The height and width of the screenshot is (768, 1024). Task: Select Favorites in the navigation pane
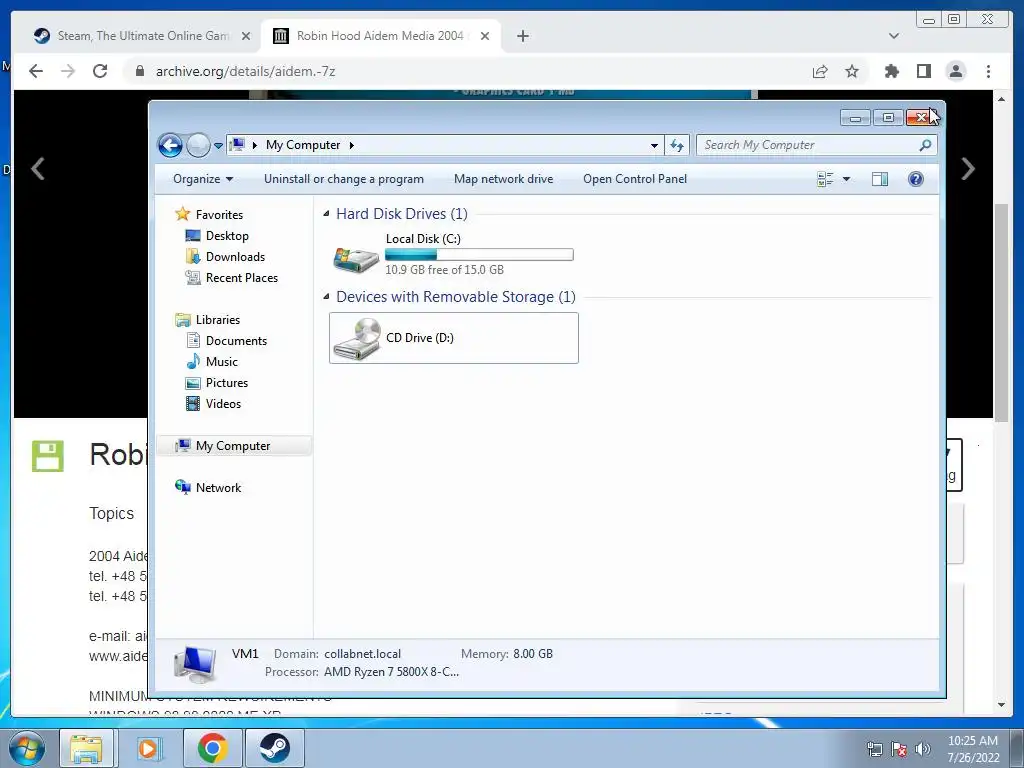[219, 215]
